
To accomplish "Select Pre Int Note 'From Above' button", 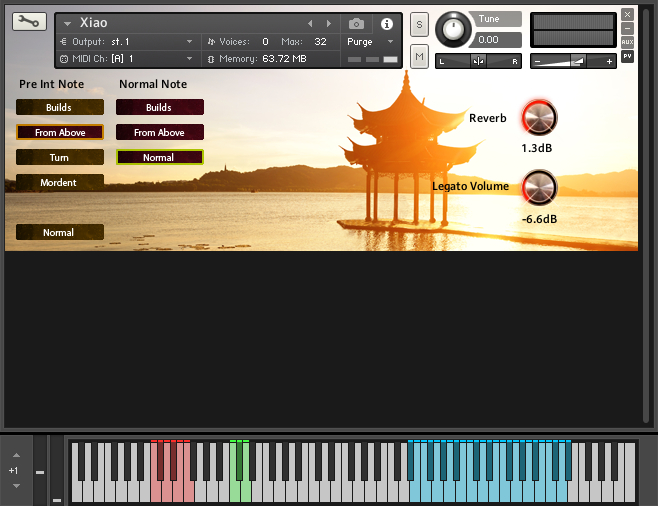I will (x=60, y=132).
